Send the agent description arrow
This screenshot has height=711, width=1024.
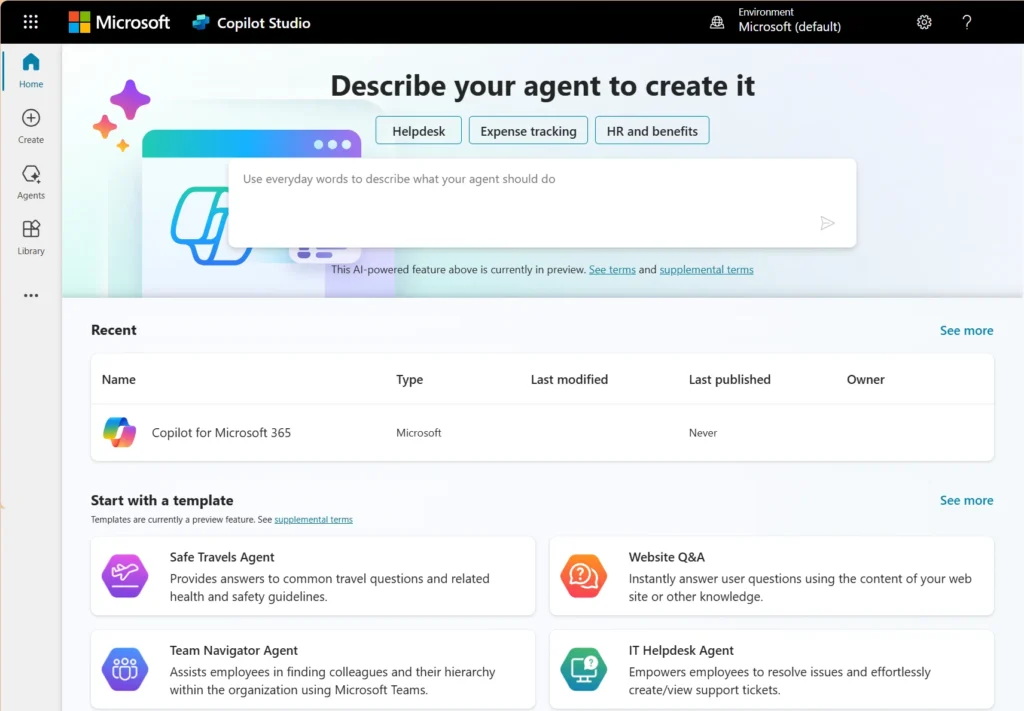point(827,223)
